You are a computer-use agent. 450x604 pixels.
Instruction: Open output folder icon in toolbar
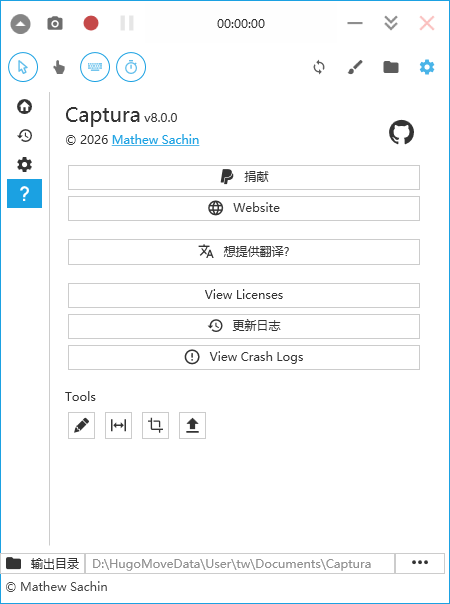pos(391,67)
